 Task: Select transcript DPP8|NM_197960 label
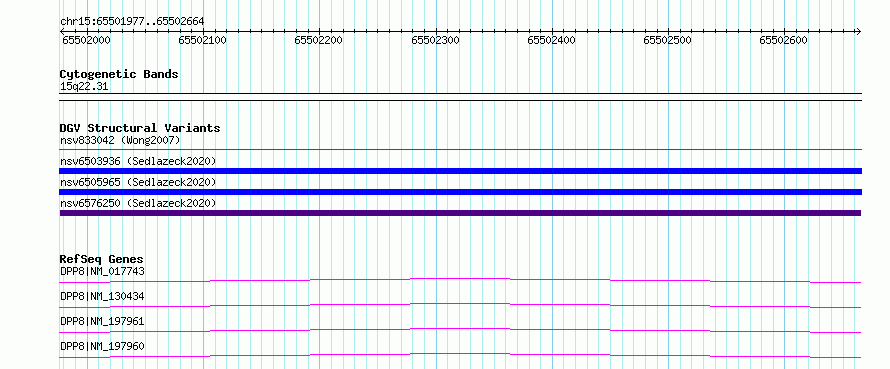(x=102, y=346)
